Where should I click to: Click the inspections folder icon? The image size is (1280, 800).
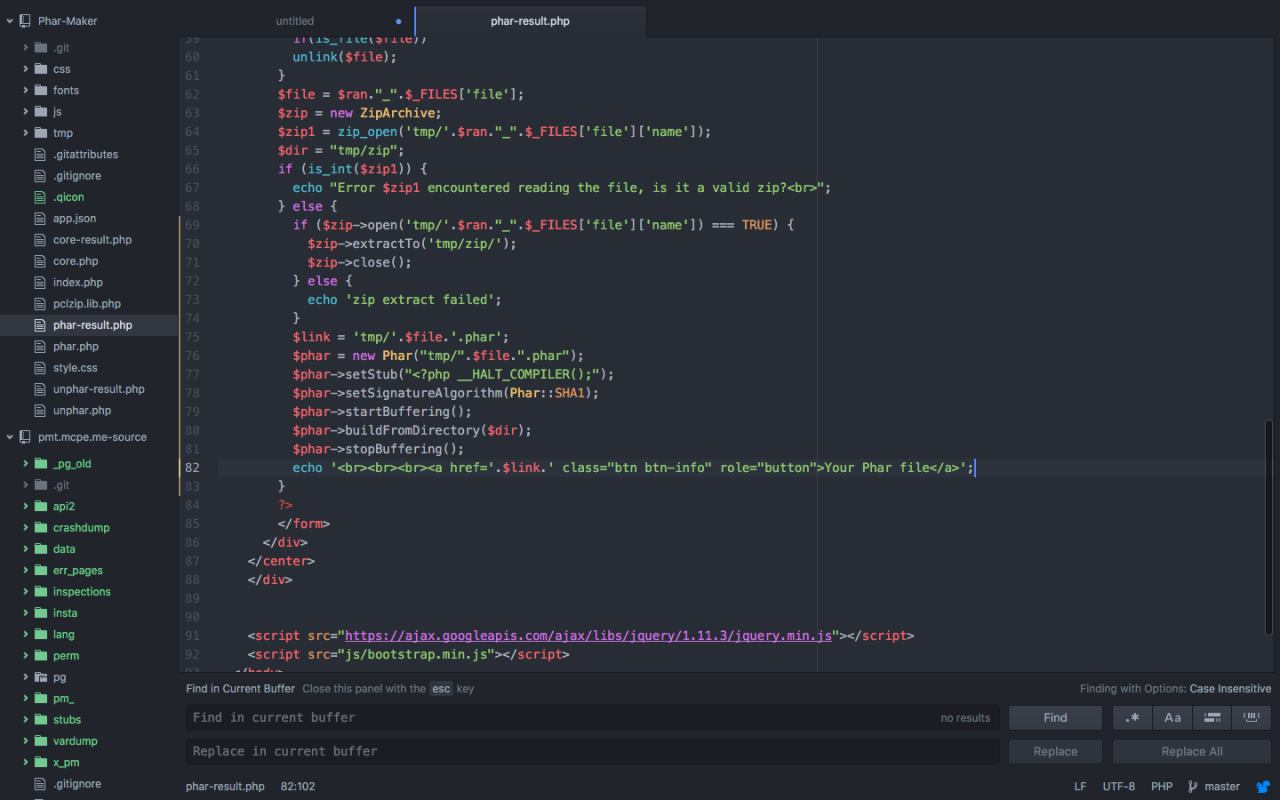point(41,592)
